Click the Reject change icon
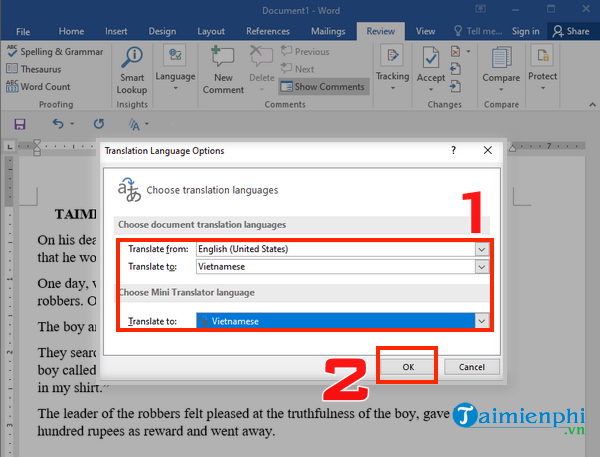600x457 pixels. (x=455, y=51)
